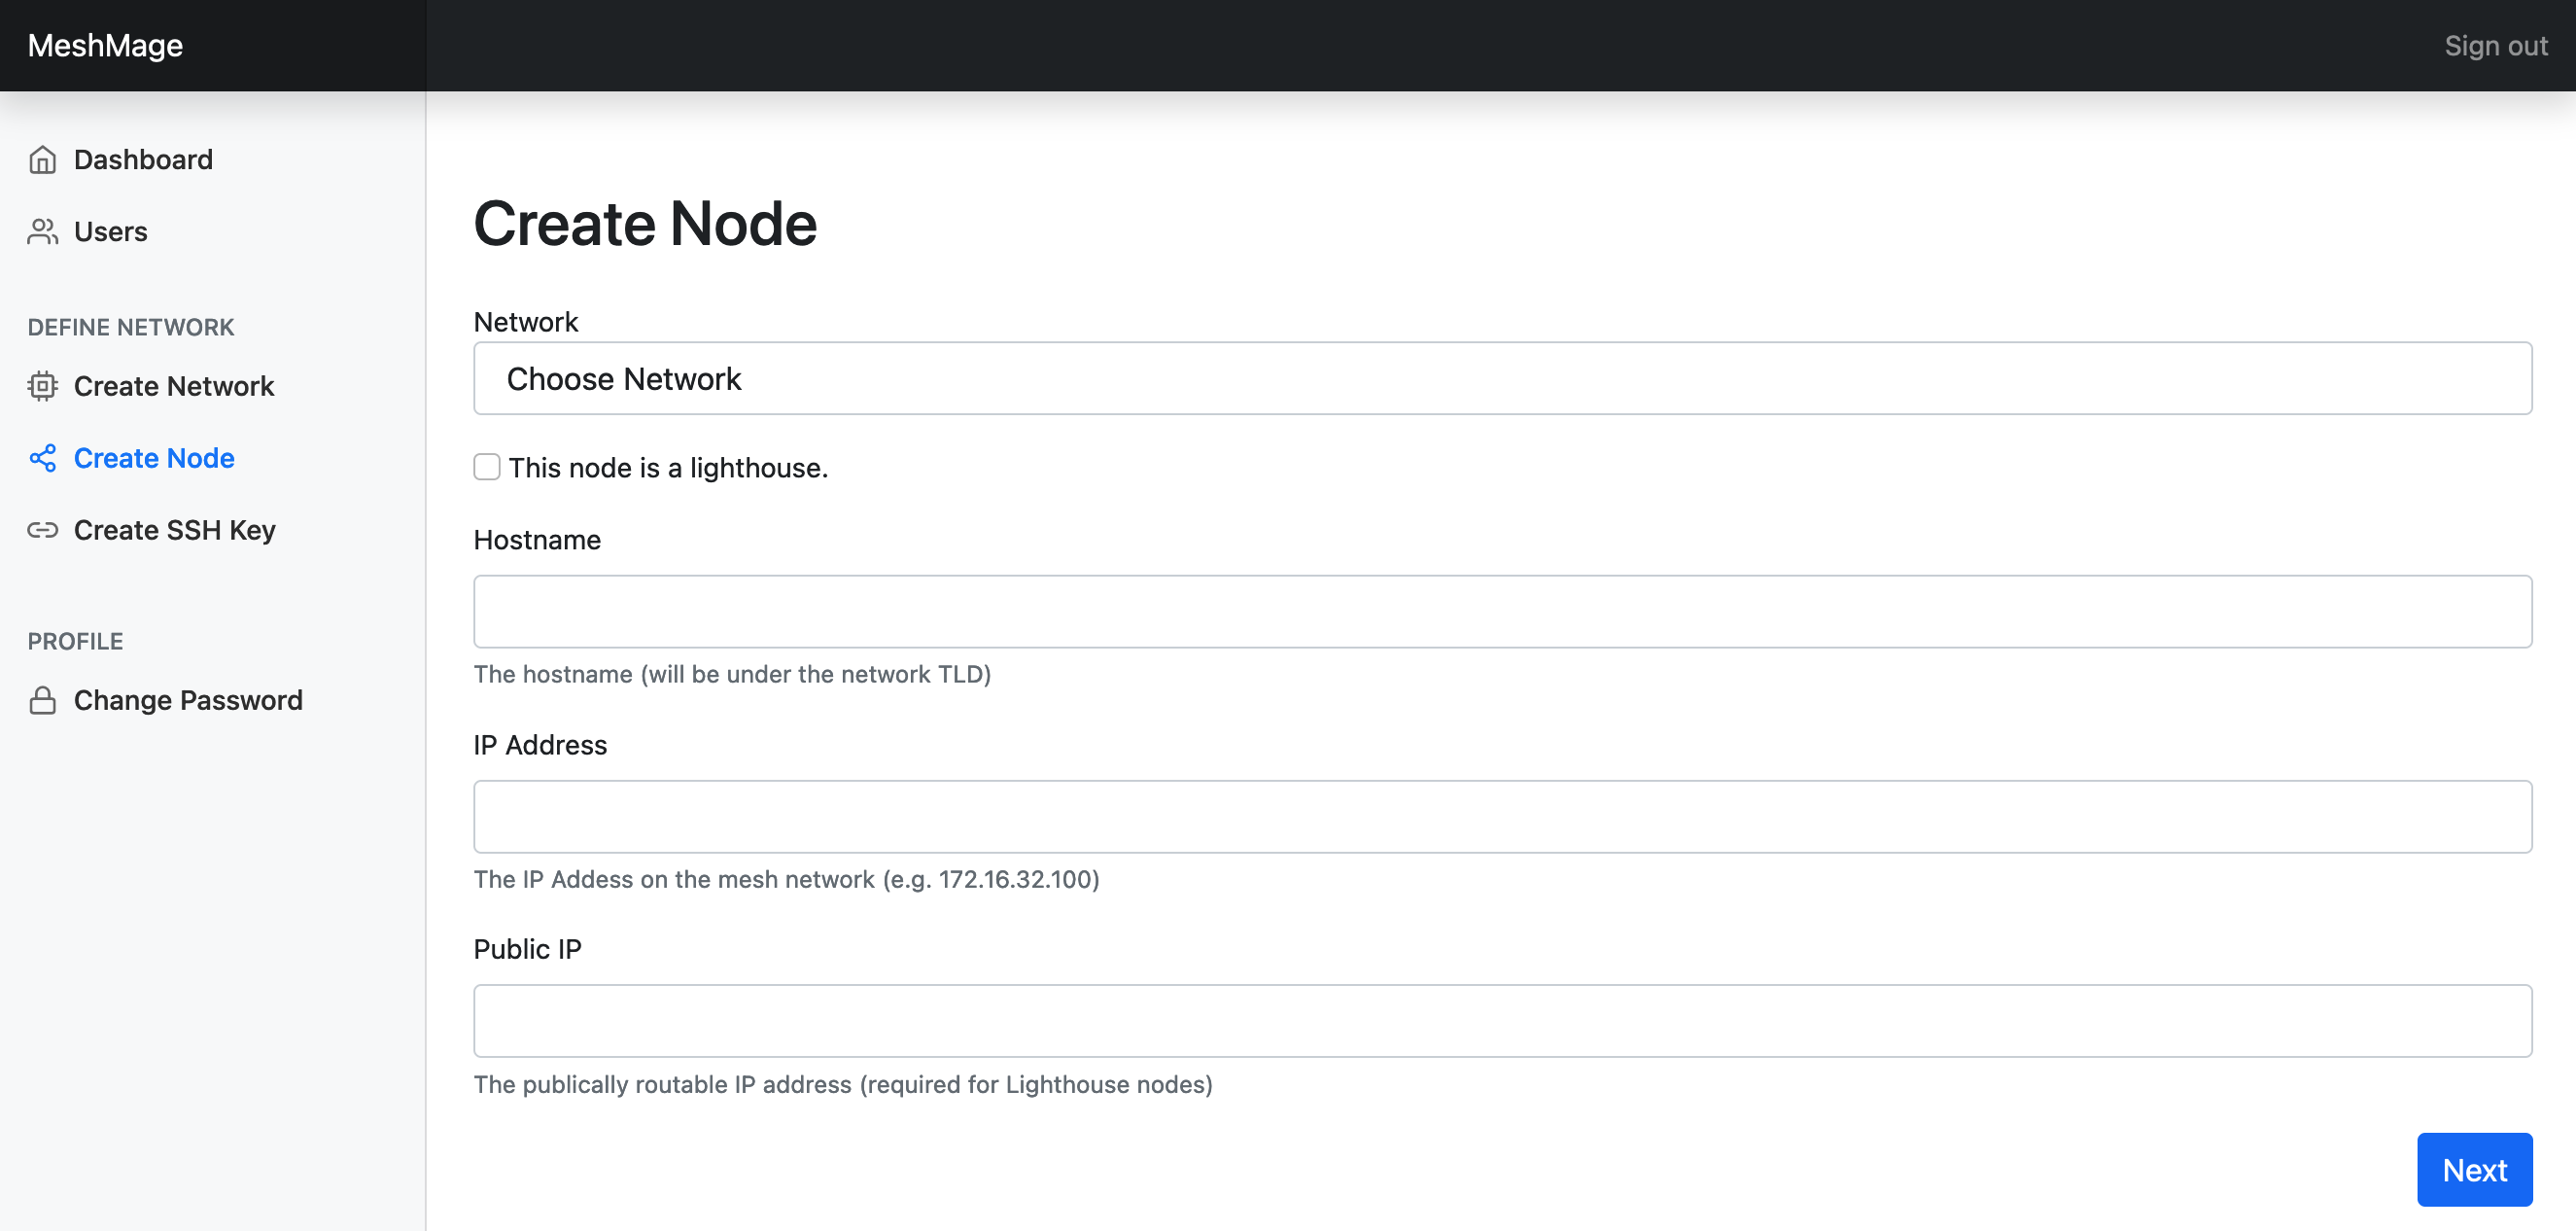The width and height of the screenshot is (2576, 1231).
Task: Check the lighthouse checkbox setting
Action: (486, 467)
